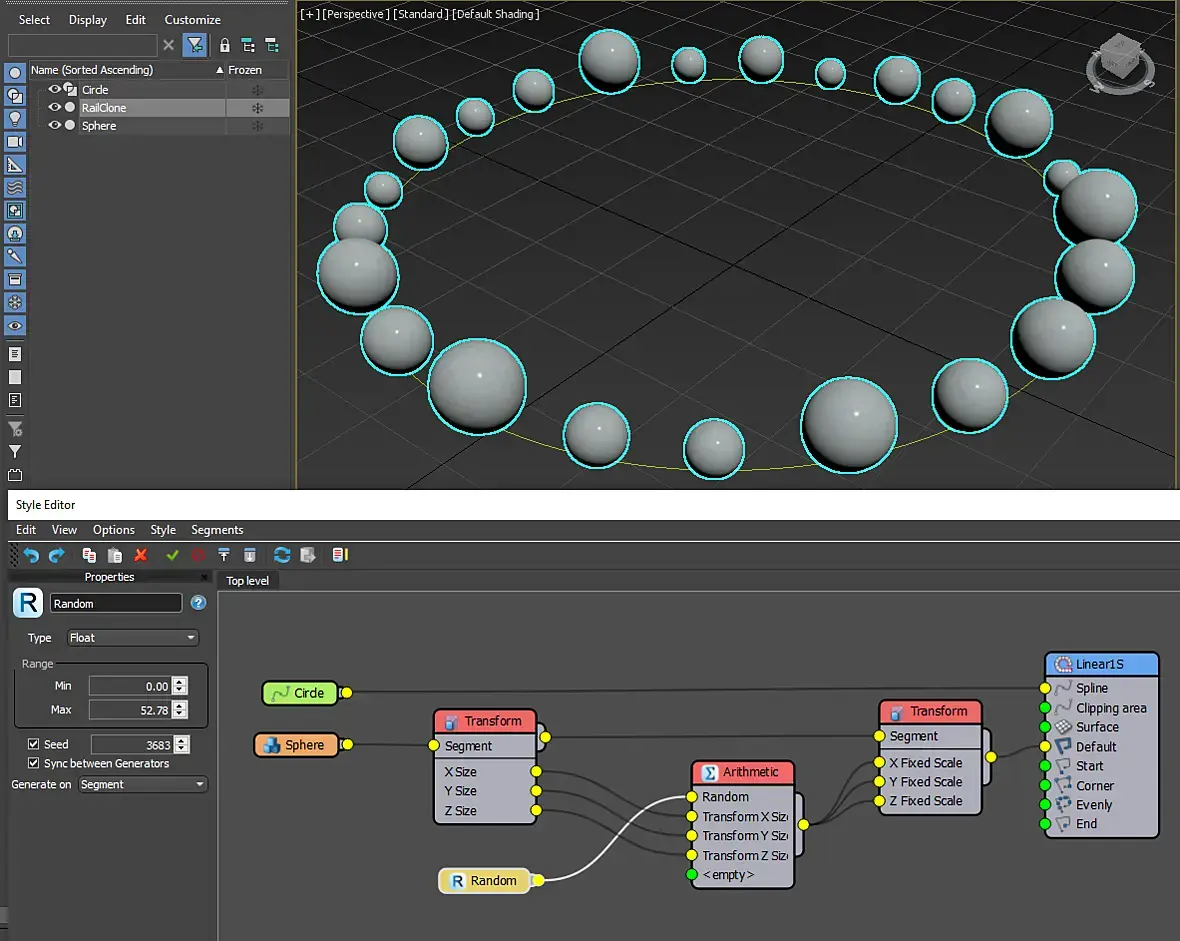Open the Customize menu in Scene Explorer
The width and height of the screenshot is (1180, 941).
point(192,20)
